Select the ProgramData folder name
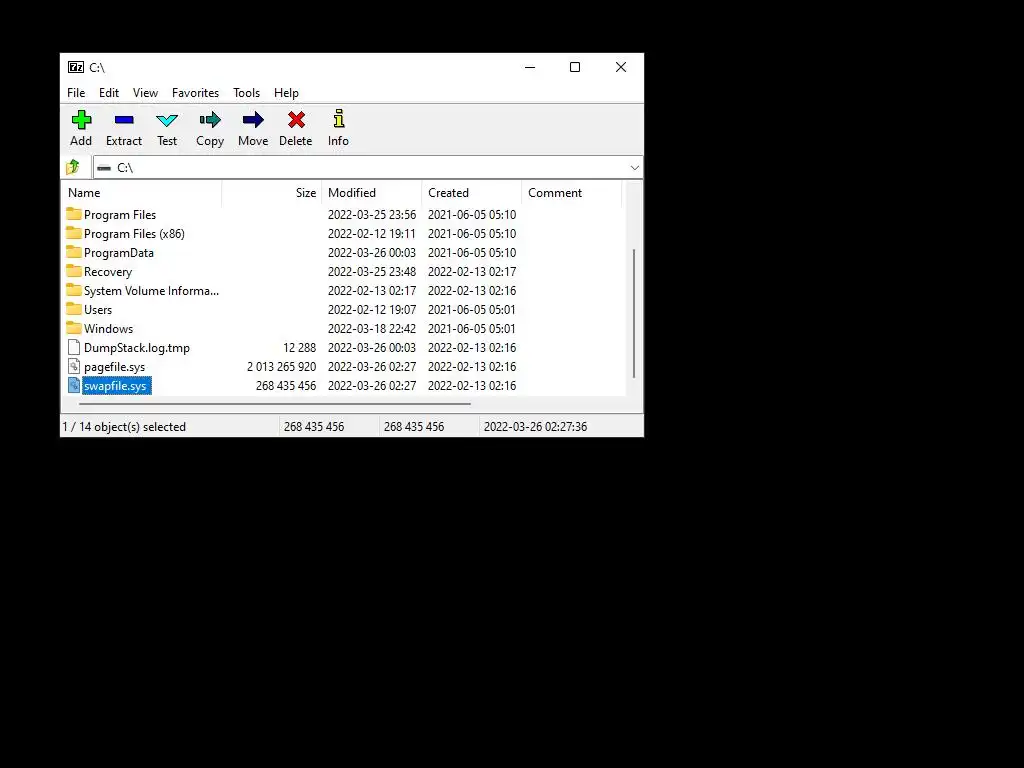Screen dimensions: 1024x768 click(x=119, y=252)
